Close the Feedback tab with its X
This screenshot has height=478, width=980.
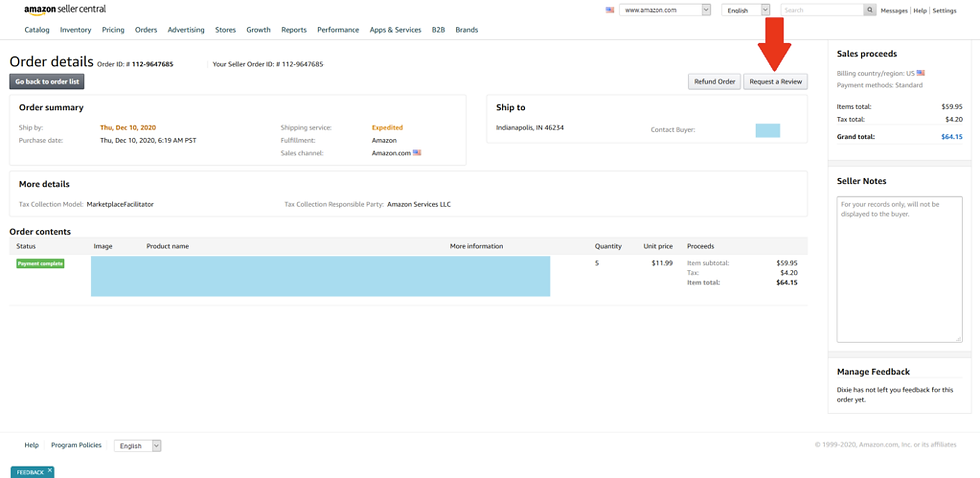pyautogui.click(x=50, y=470)
